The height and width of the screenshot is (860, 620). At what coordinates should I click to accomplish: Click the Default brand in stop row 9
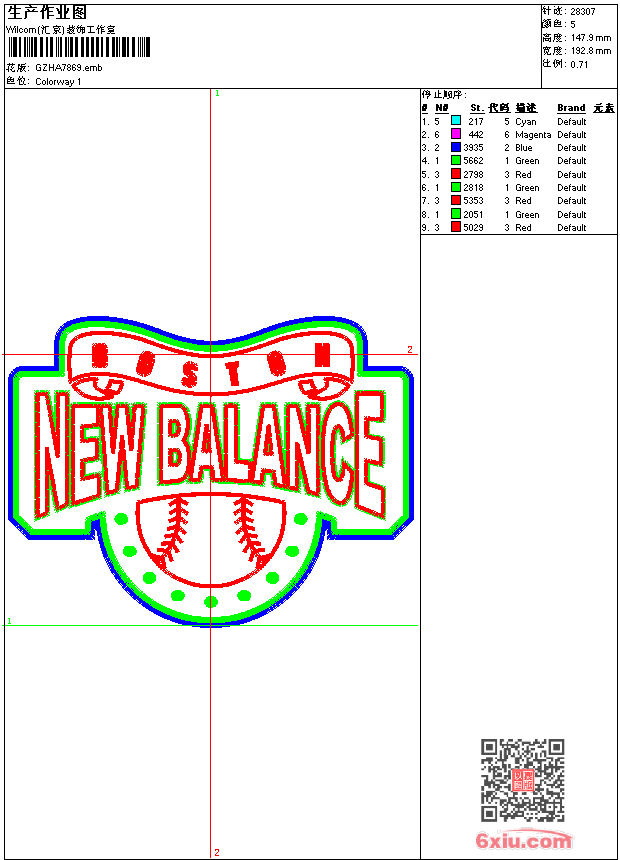coord(572,228)
